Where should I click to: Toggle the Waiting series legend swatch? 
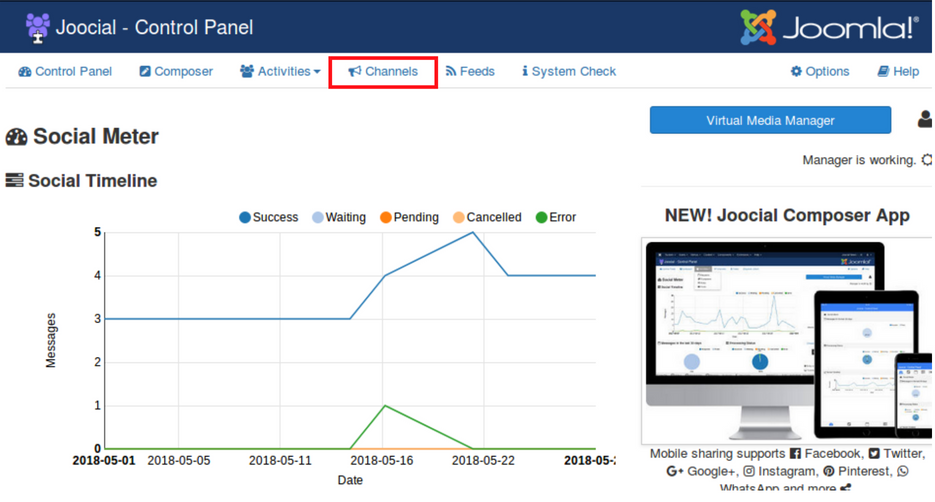point(318,218)
